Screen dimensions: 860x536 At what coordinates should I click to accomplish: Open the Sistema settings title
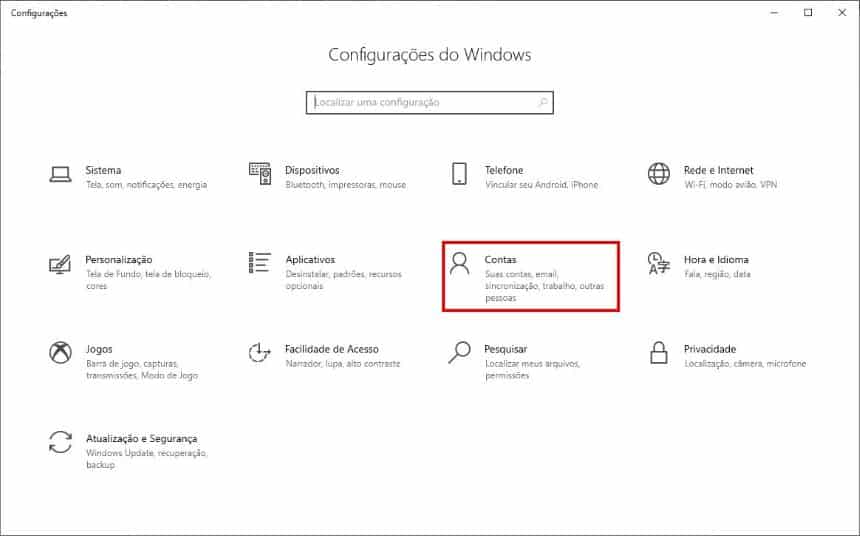103,170
